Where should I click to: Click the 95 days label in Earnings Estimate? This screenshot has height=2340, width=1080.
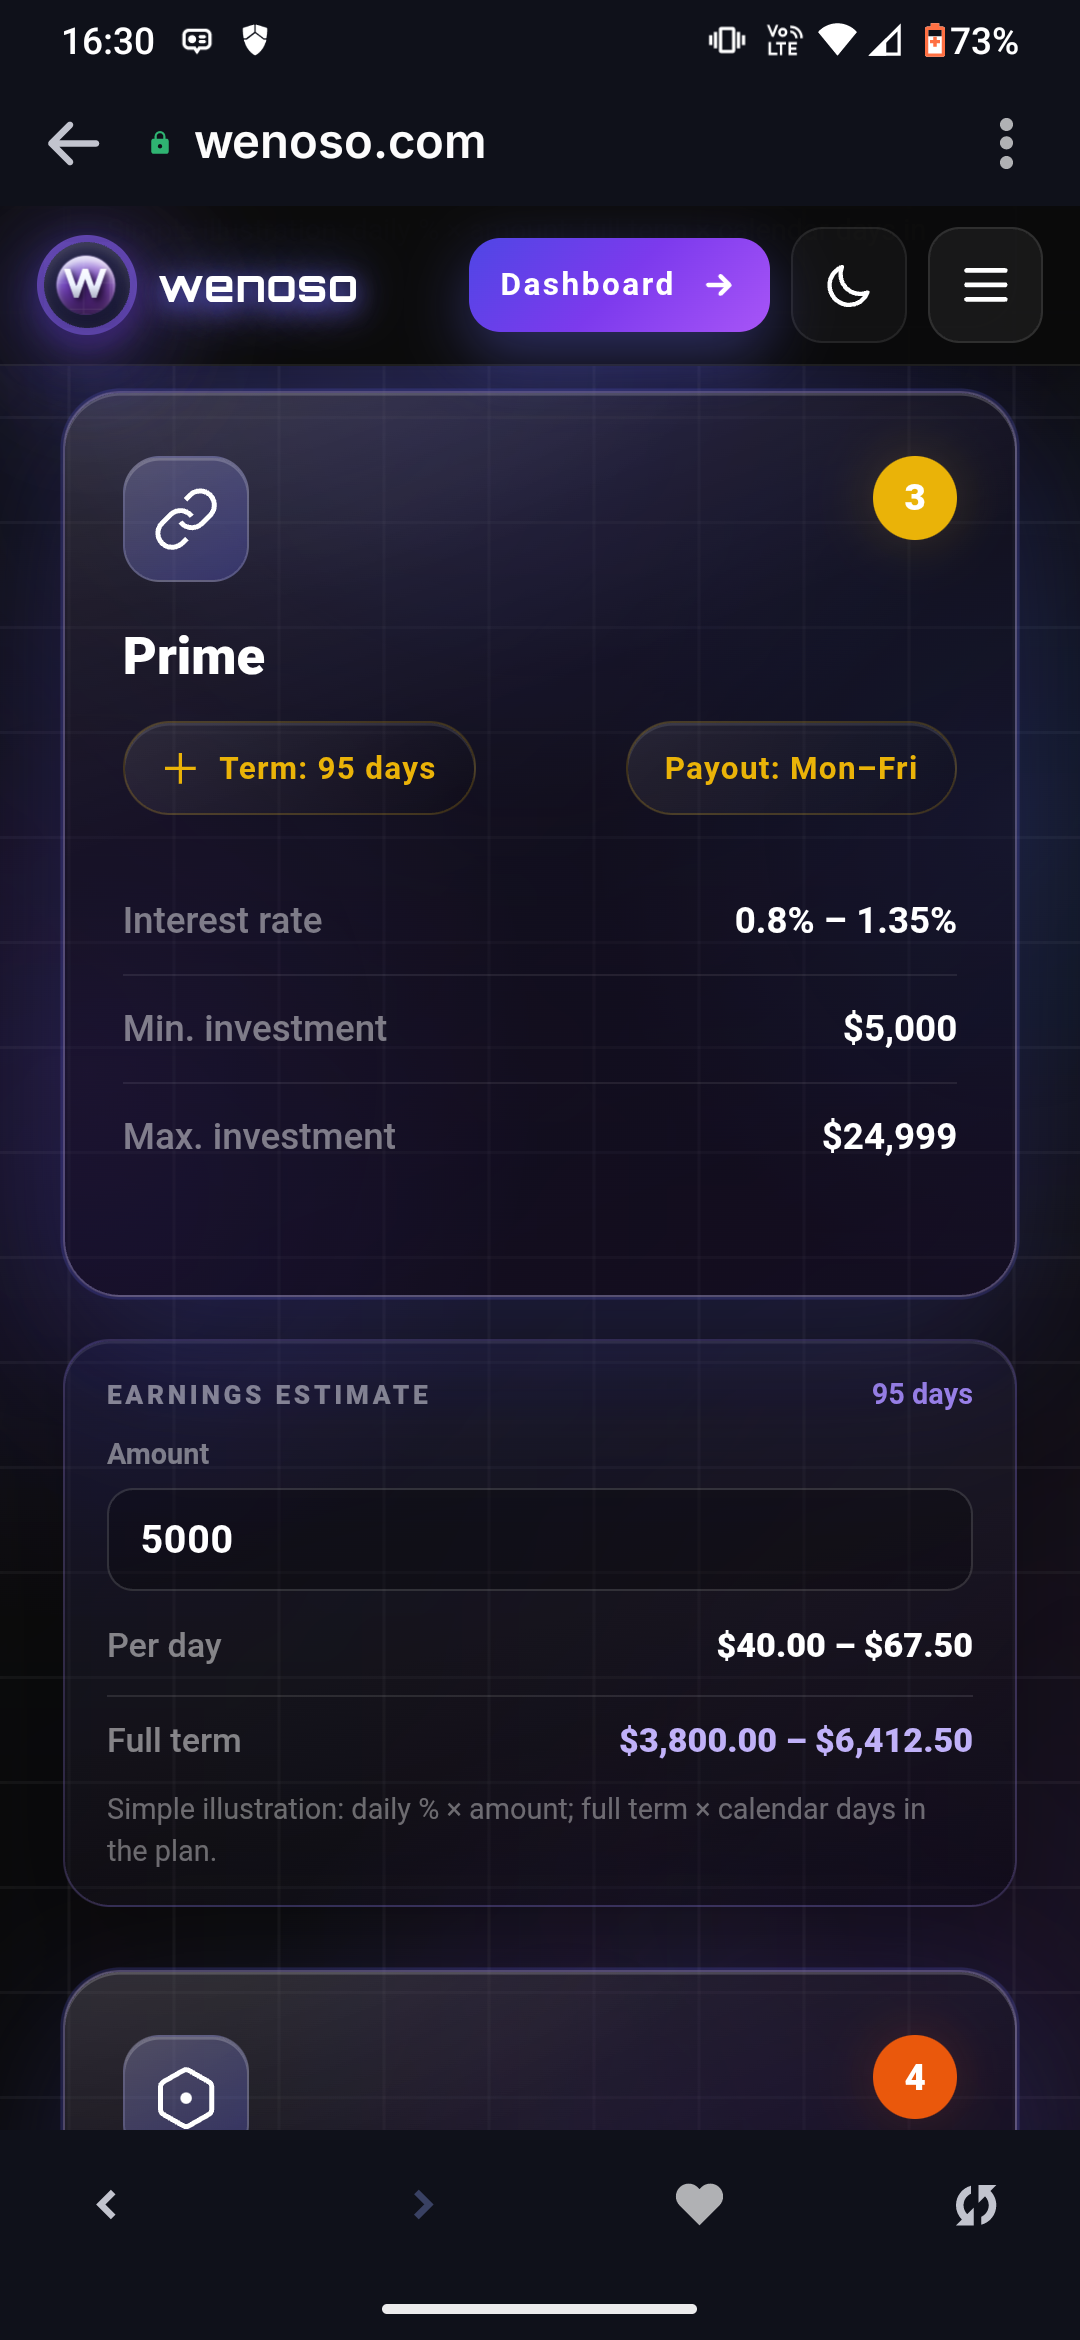pyautogui.click(x=922, y=1394)
